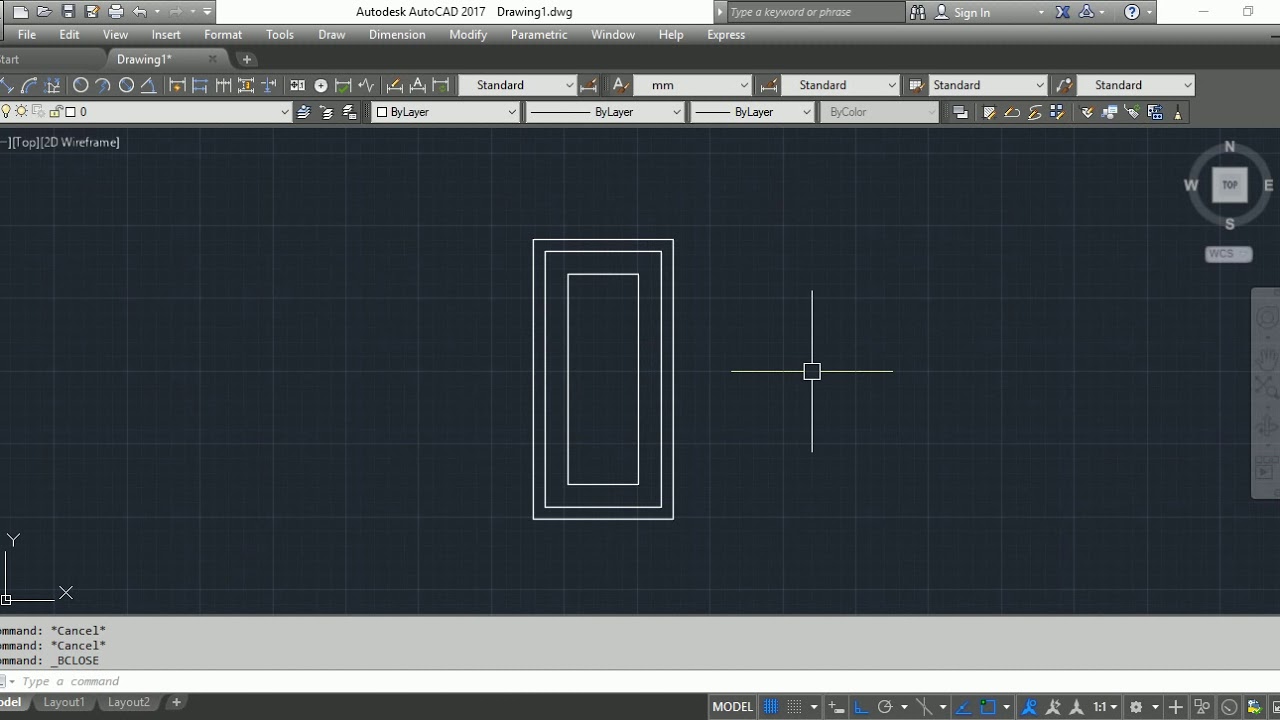1280x720 pixels.
Task: Open the File menu
Action: tap(27, 34)
